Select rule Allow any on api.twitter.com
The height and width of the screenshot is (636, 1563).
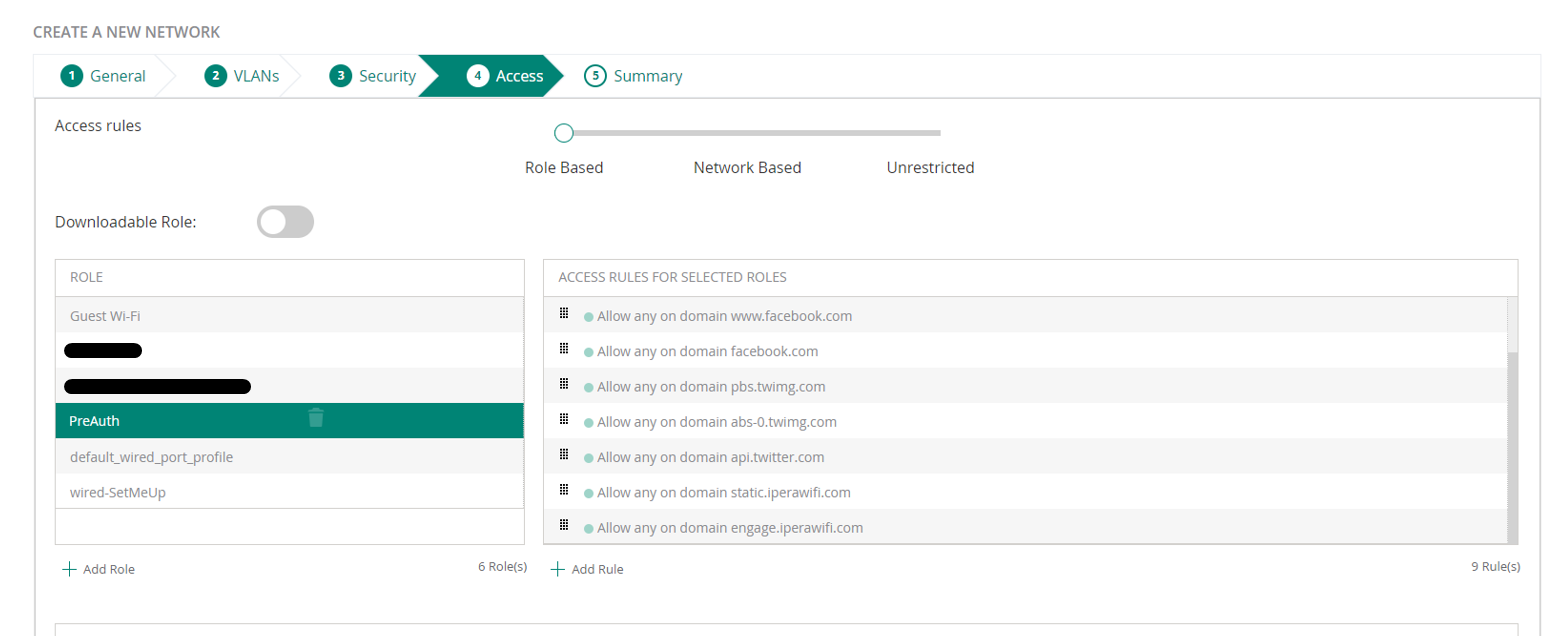click(1025, 456)
